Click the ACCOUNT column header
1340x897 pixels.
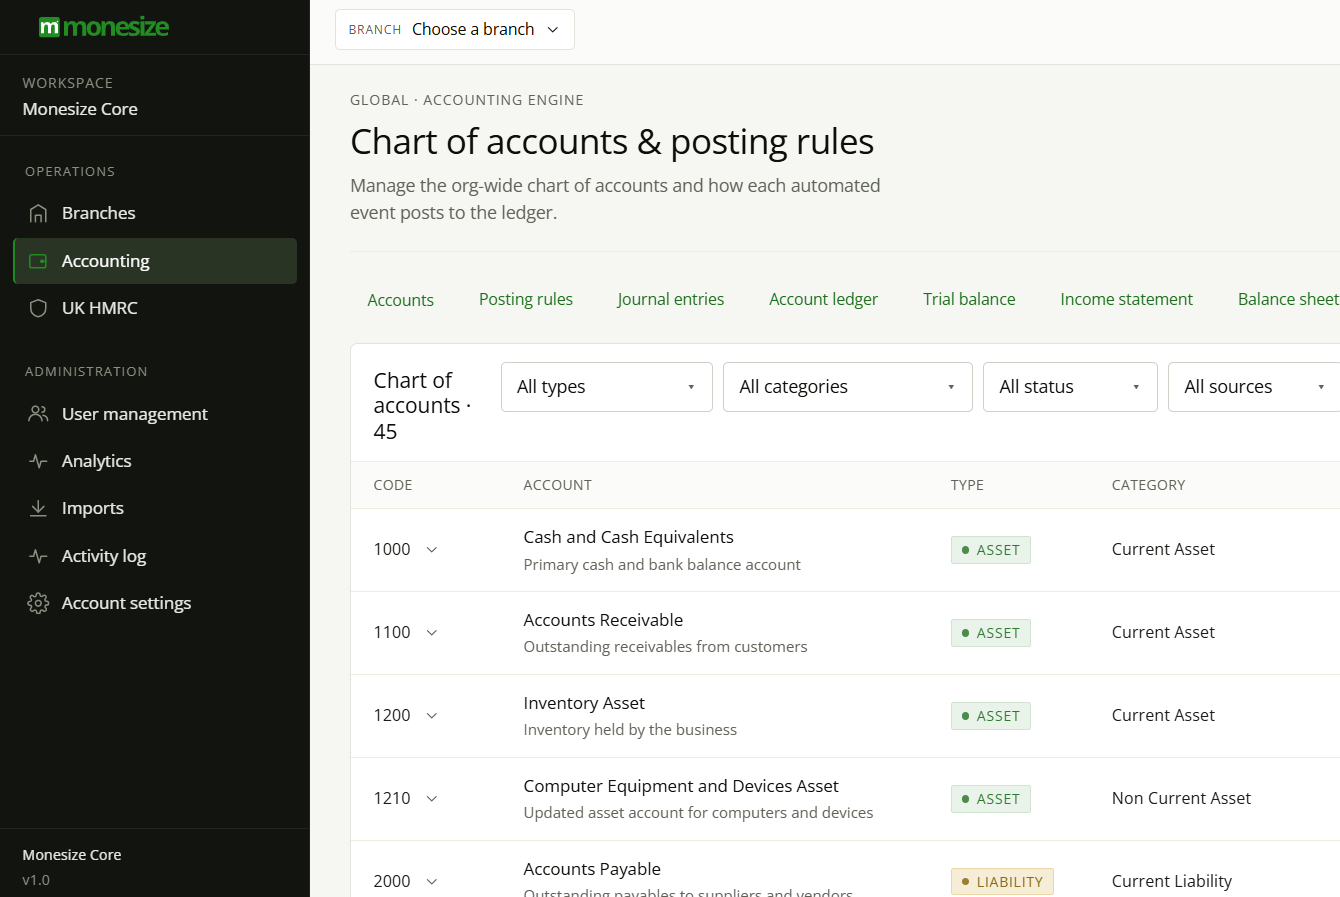(557, 485)
